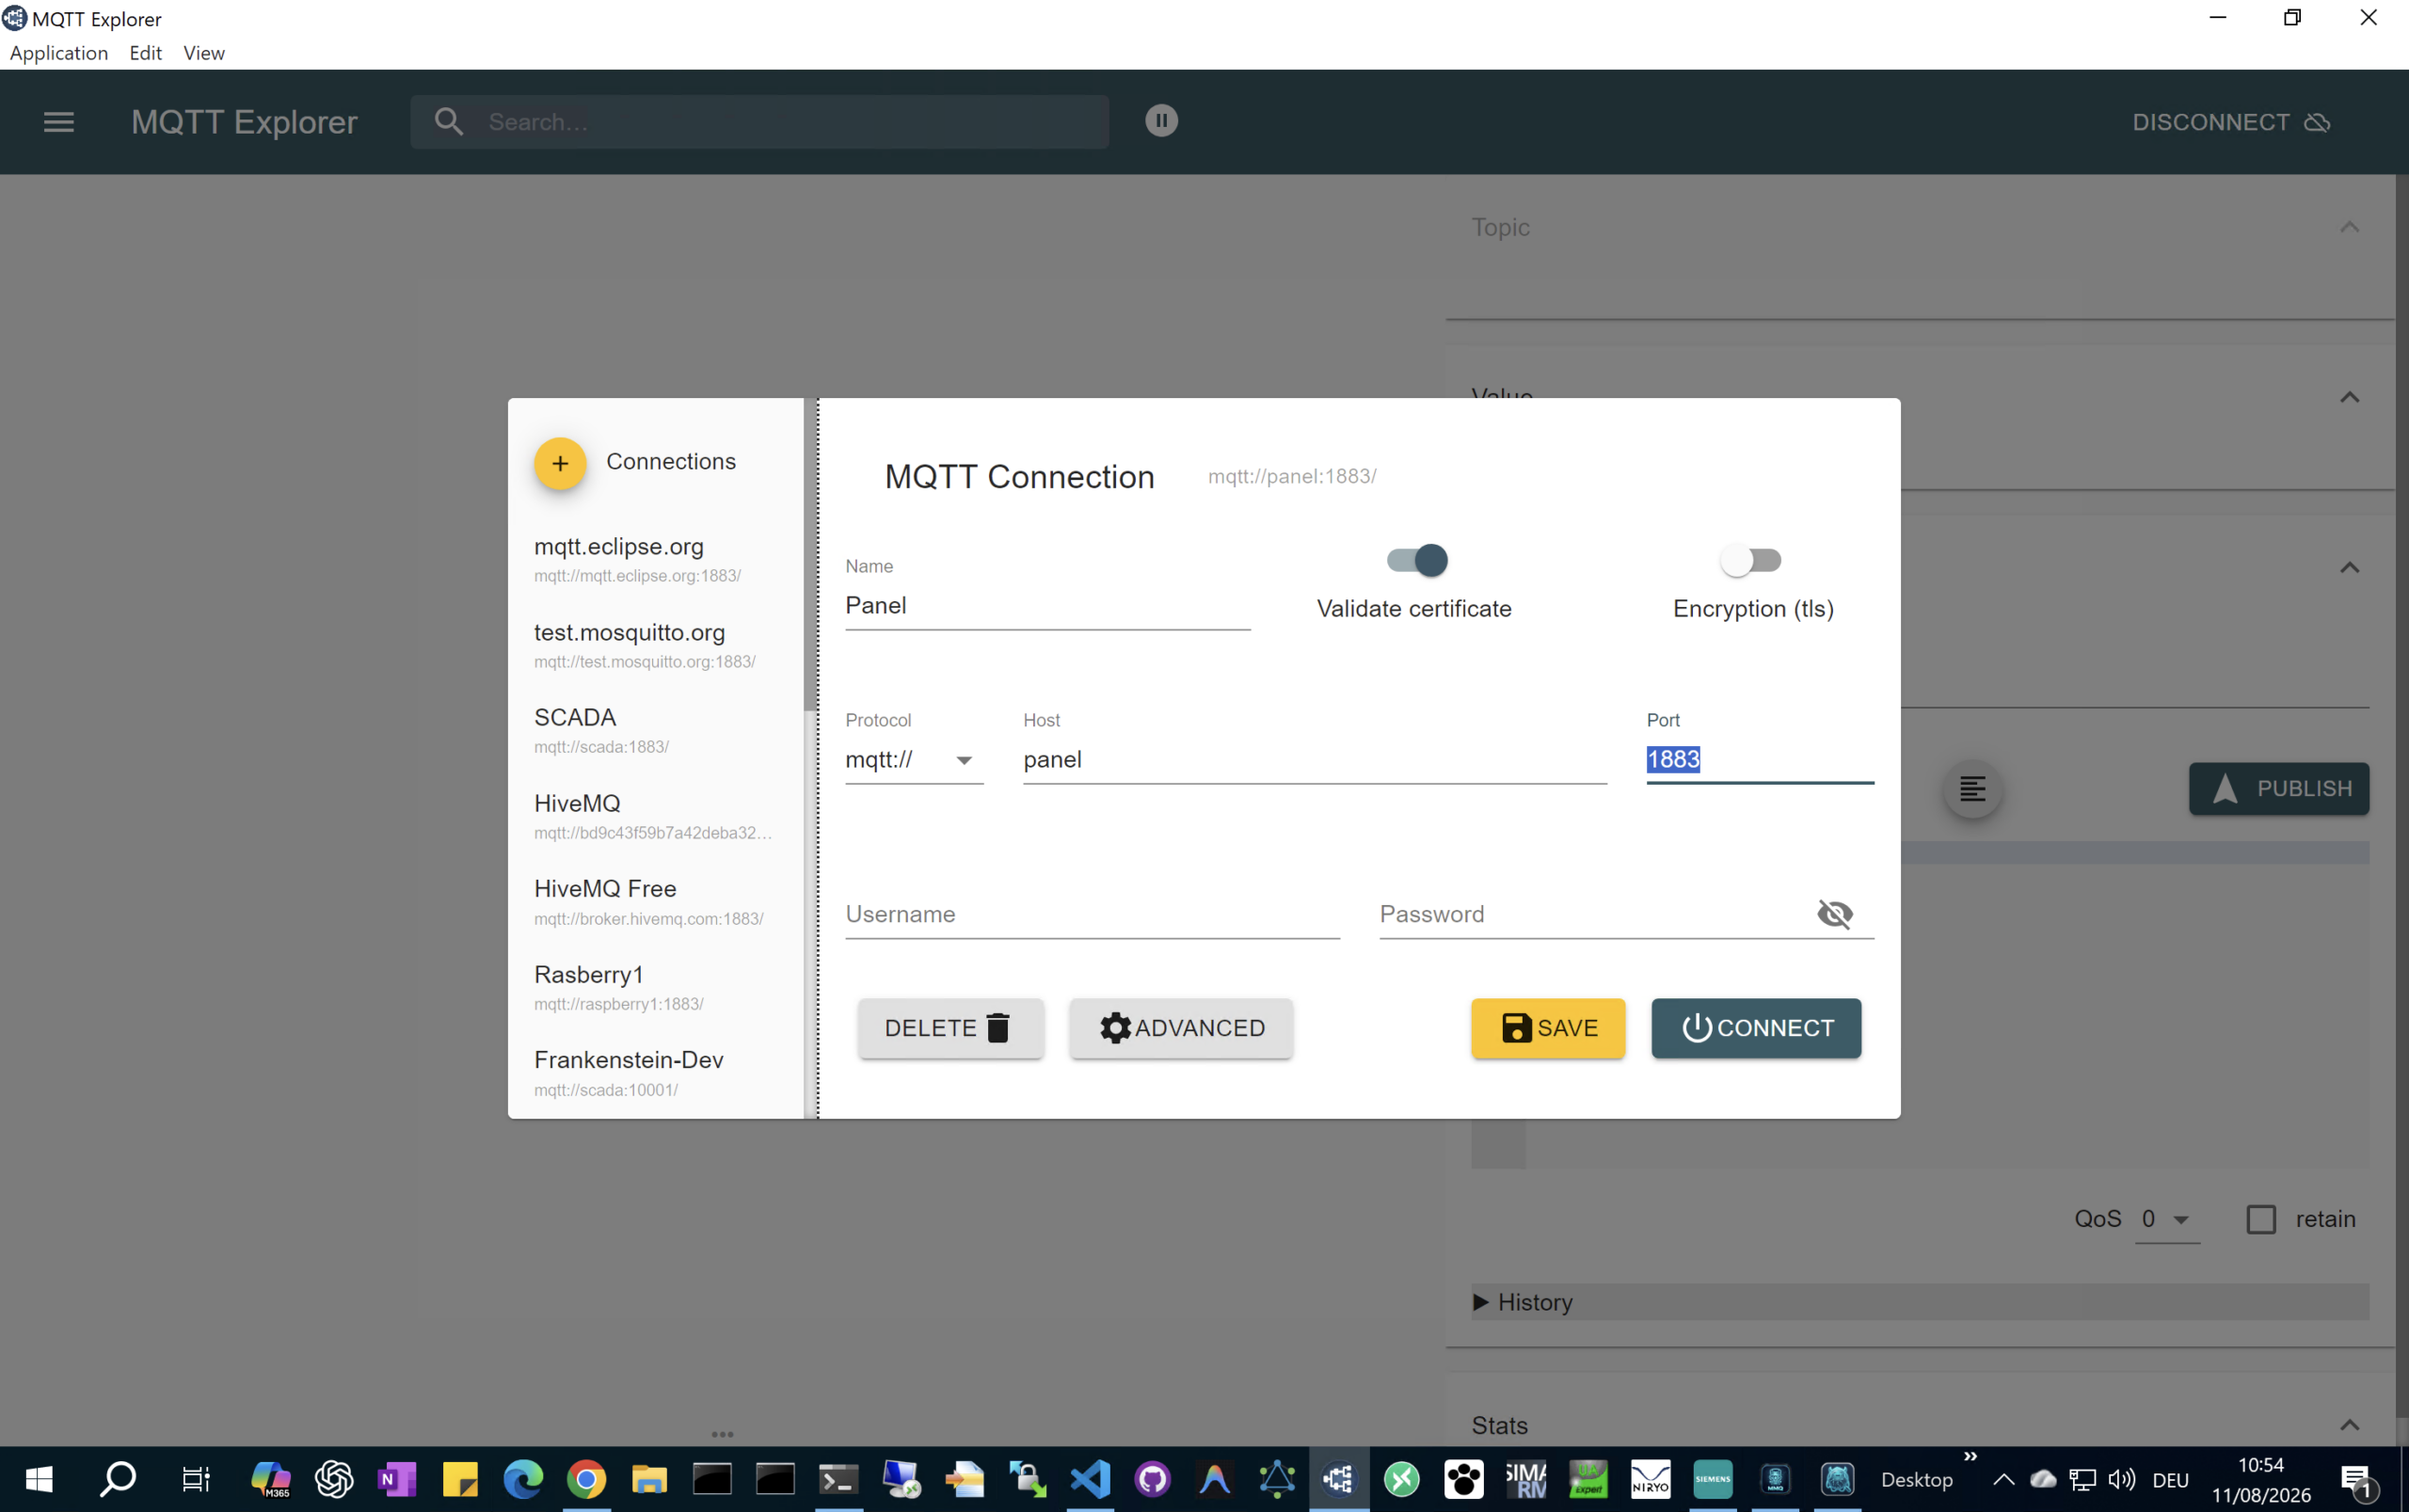Viewport: 2409px width, 1512px height.
Task: Open File Explorer from the taskbar
Action: (x=649, y=1479)
